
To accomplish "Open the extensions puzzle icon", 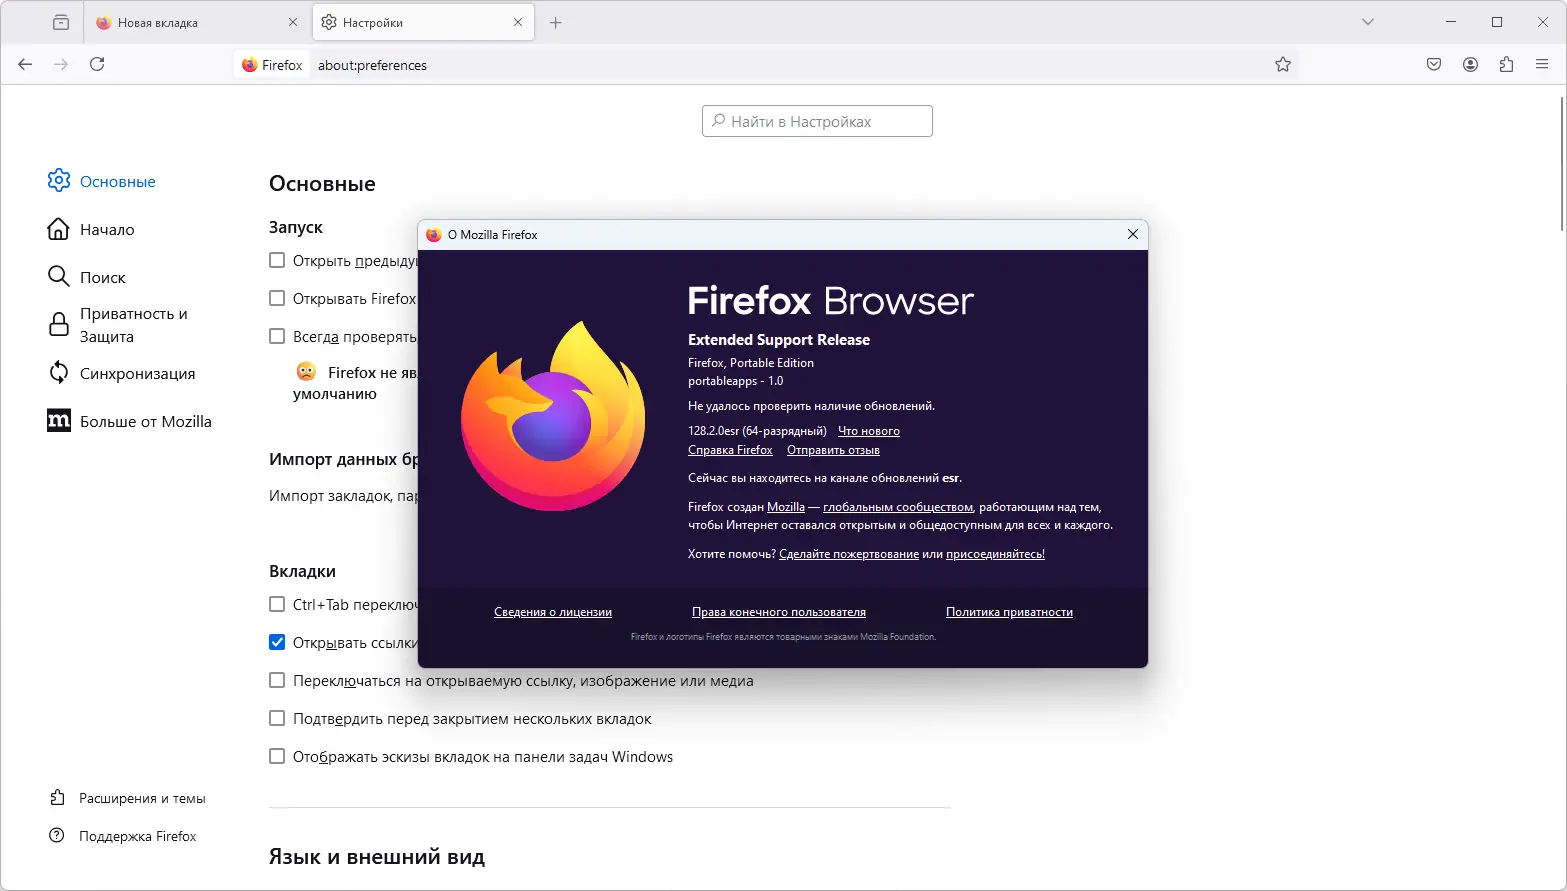I will 1506,64.
